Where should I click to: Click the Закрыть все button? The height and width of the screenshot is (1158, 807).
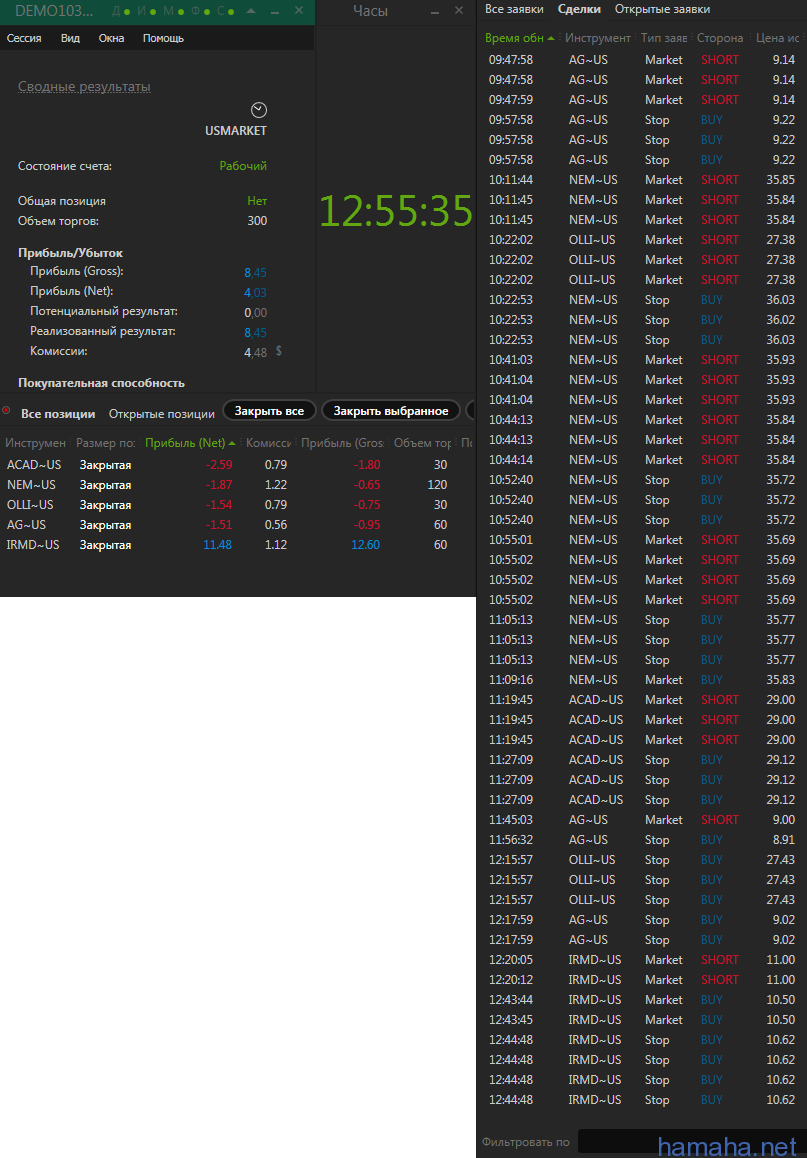point(269,411)
